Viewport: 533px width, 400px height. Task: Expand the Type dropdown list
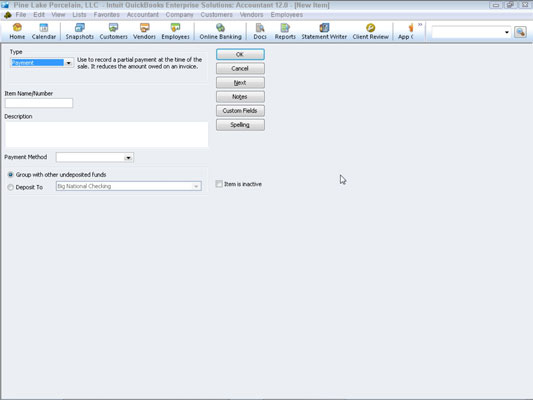[x=69, y=63]
